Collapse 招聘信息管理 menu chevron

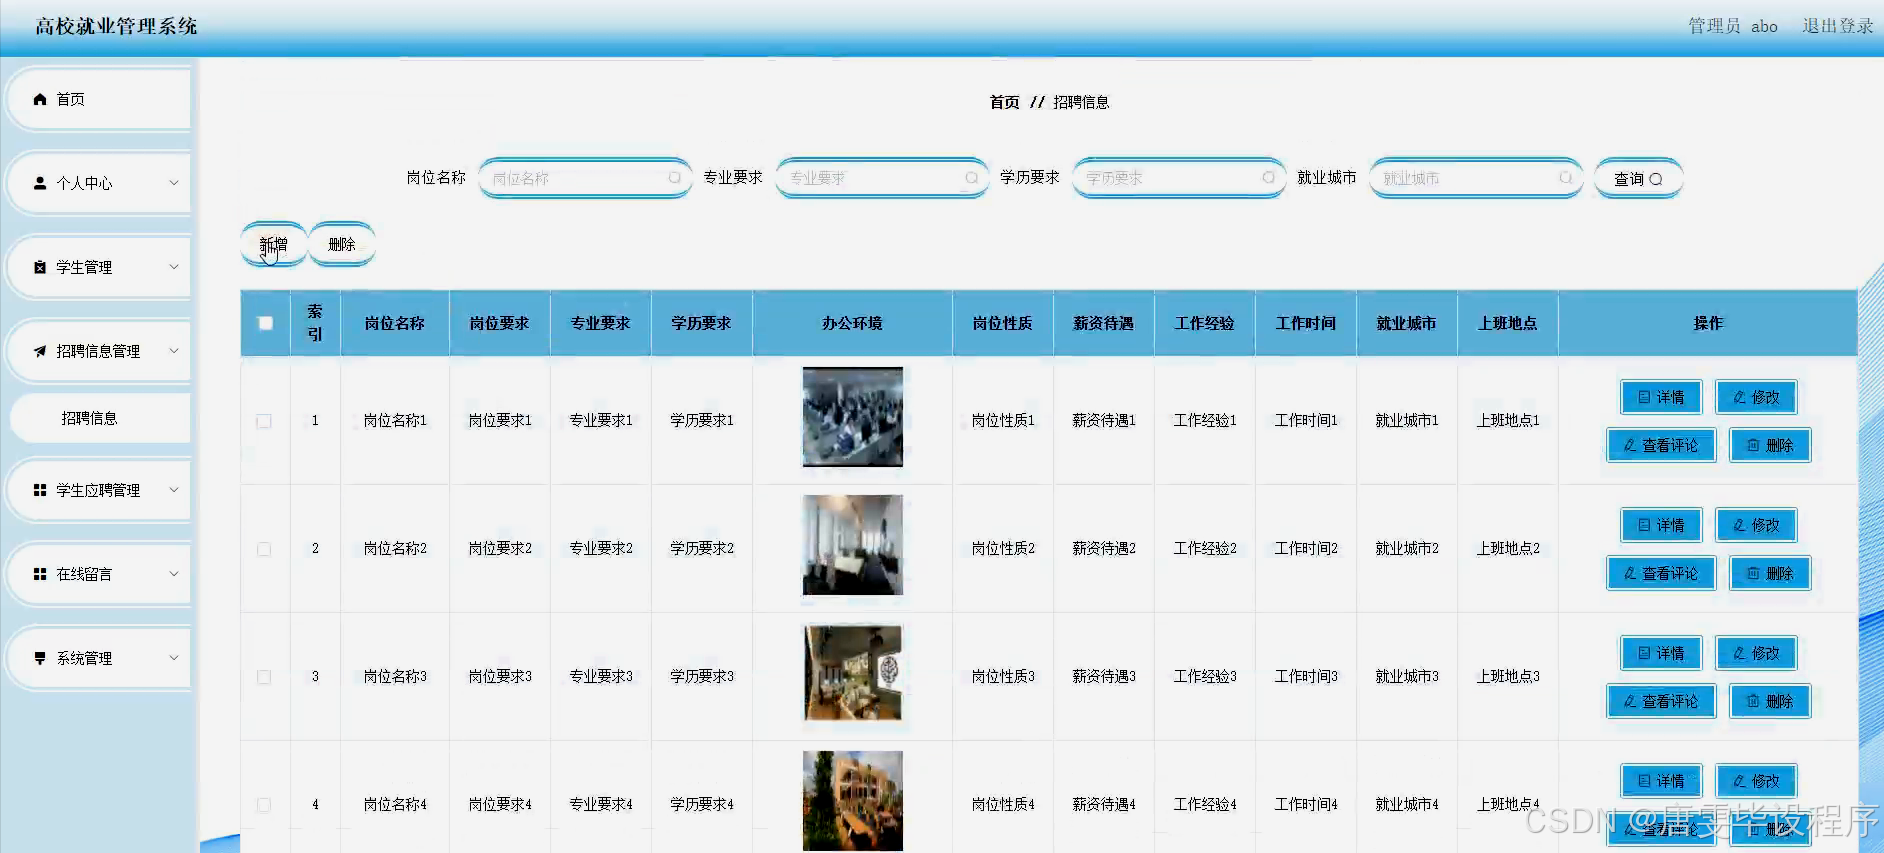(x=174, y=351)
